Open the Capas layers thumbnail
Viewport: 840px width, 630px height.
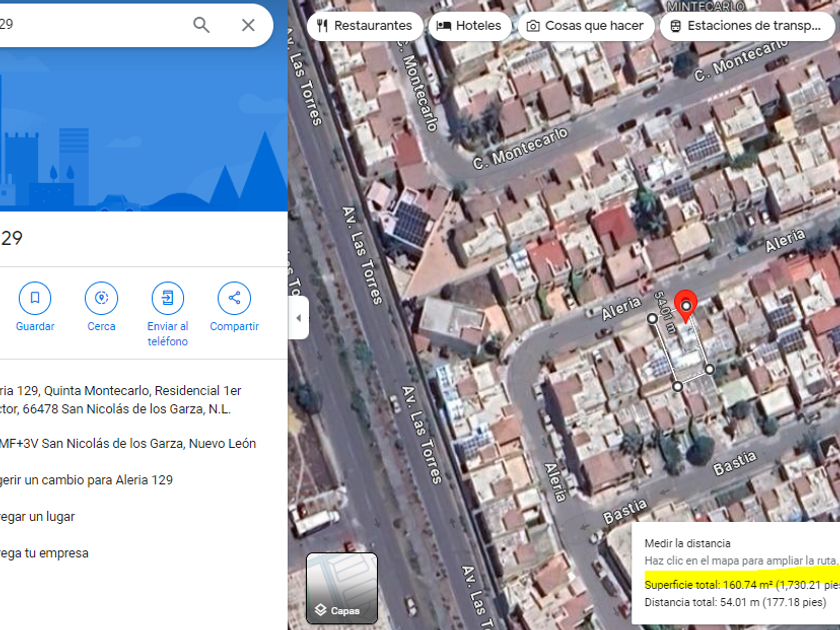[x=342, y=588]
